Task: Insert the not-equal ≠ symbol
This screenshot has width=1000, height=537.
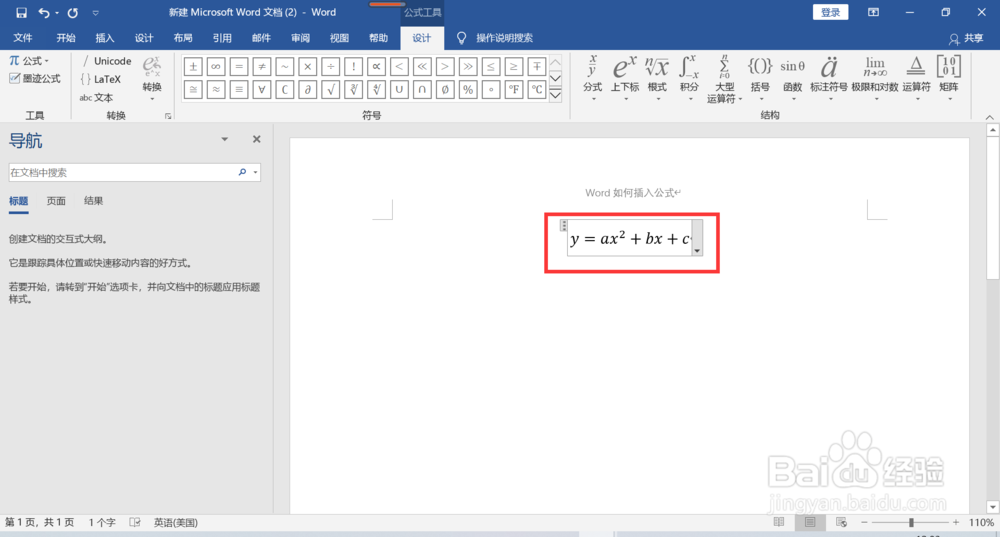Action: (x=261, y=66)
